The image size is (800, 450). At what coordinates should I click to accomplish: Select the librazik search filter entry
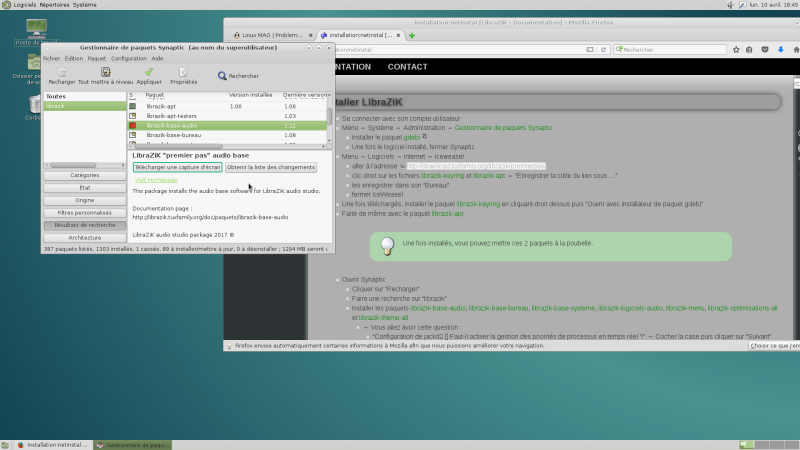(85, 106)
